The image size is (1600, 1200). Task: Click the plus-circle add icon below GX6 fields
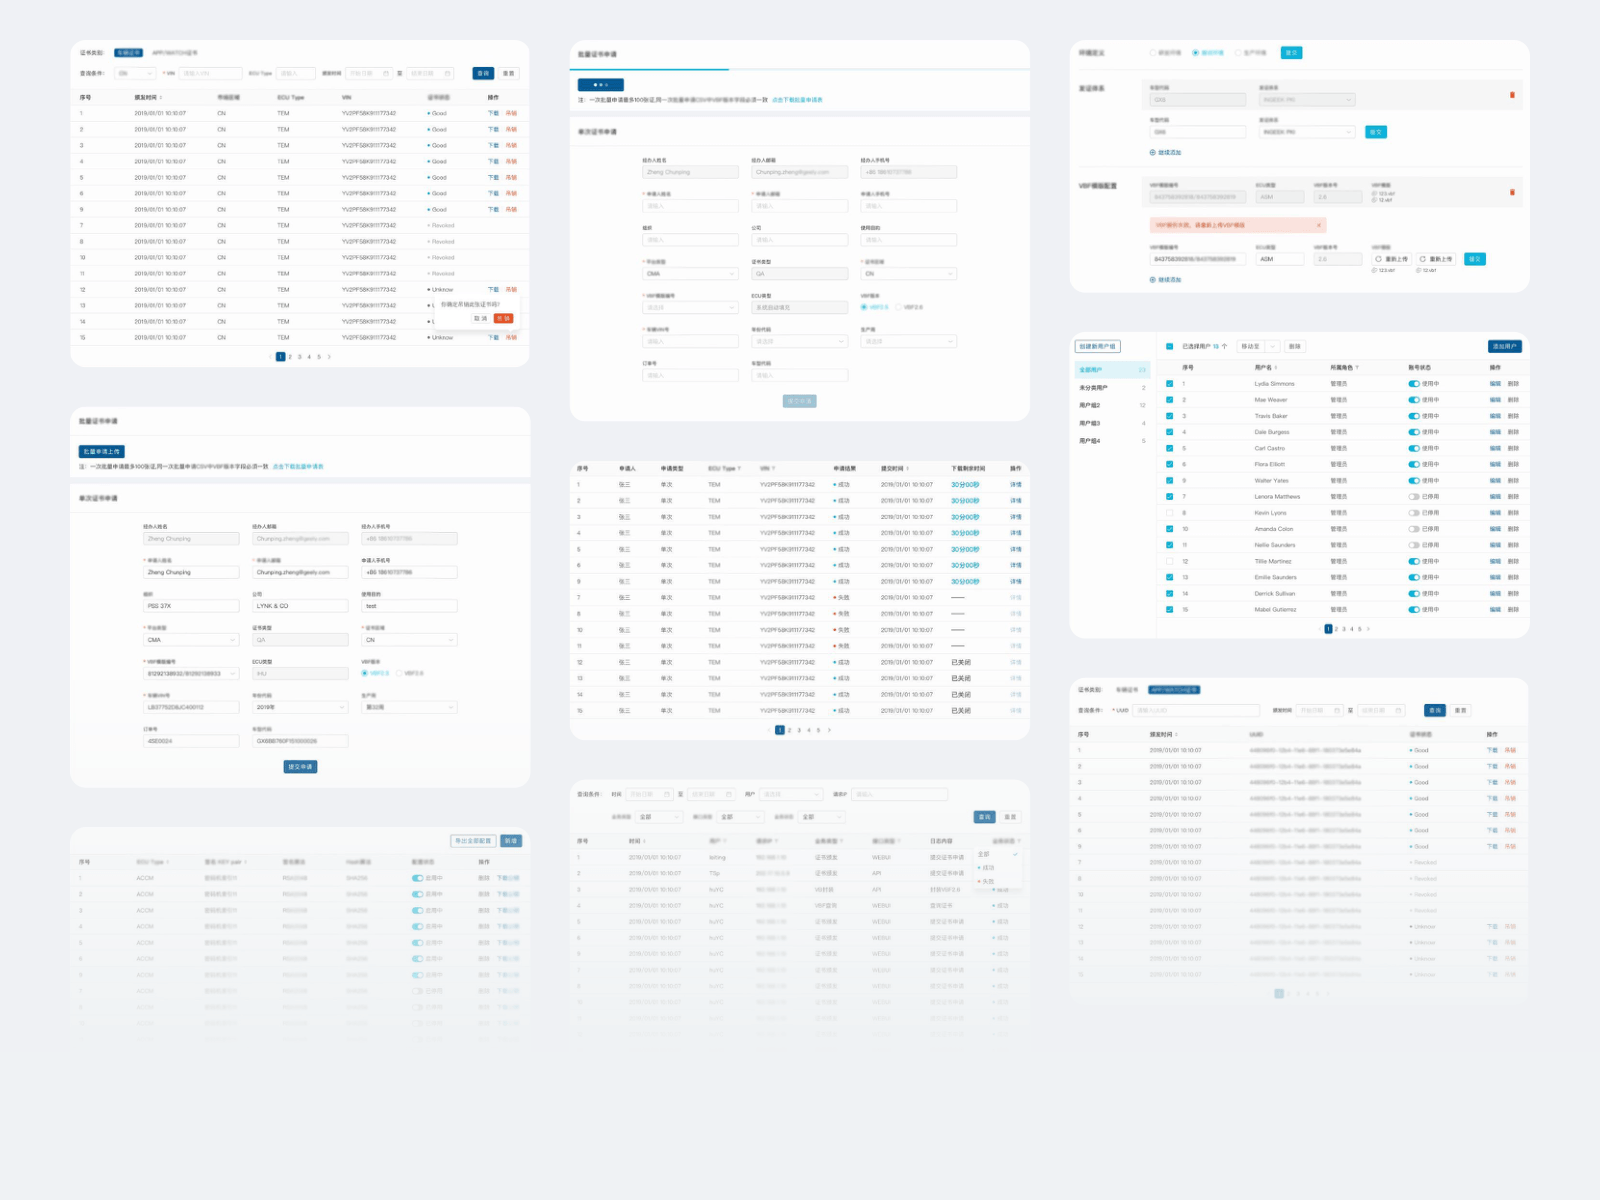pyautogui.click(x=1152, y=152)
